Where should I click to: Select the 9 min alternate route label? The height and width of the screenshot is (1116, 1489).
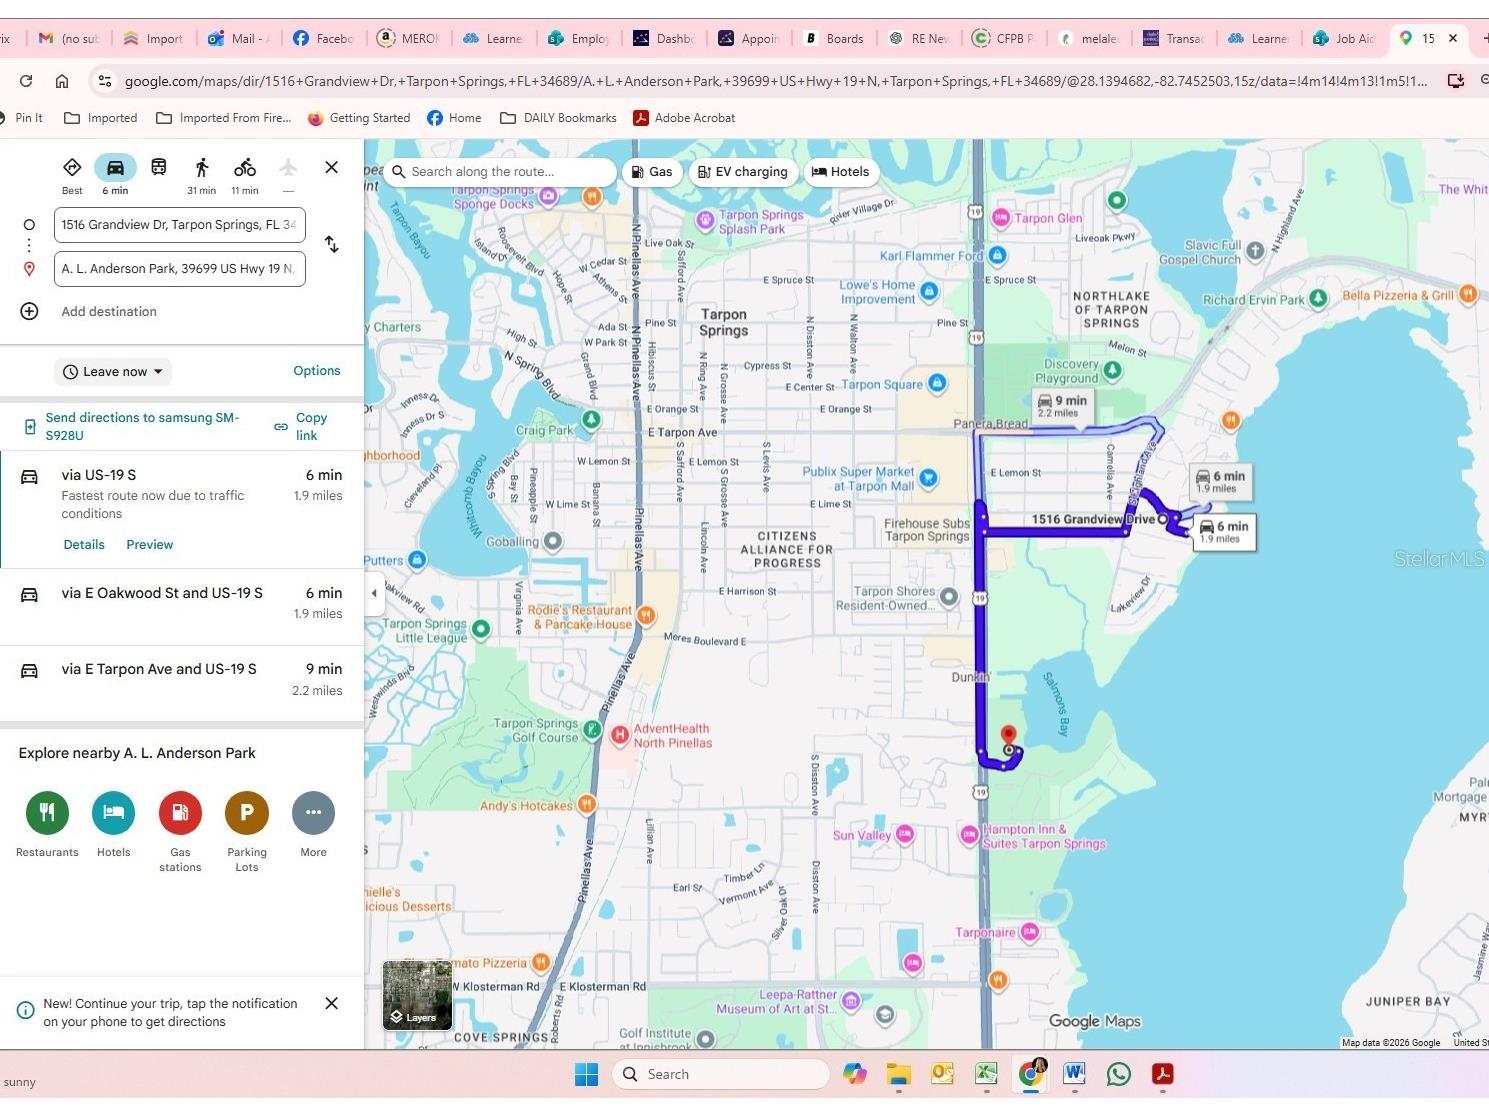(1062, 405)
